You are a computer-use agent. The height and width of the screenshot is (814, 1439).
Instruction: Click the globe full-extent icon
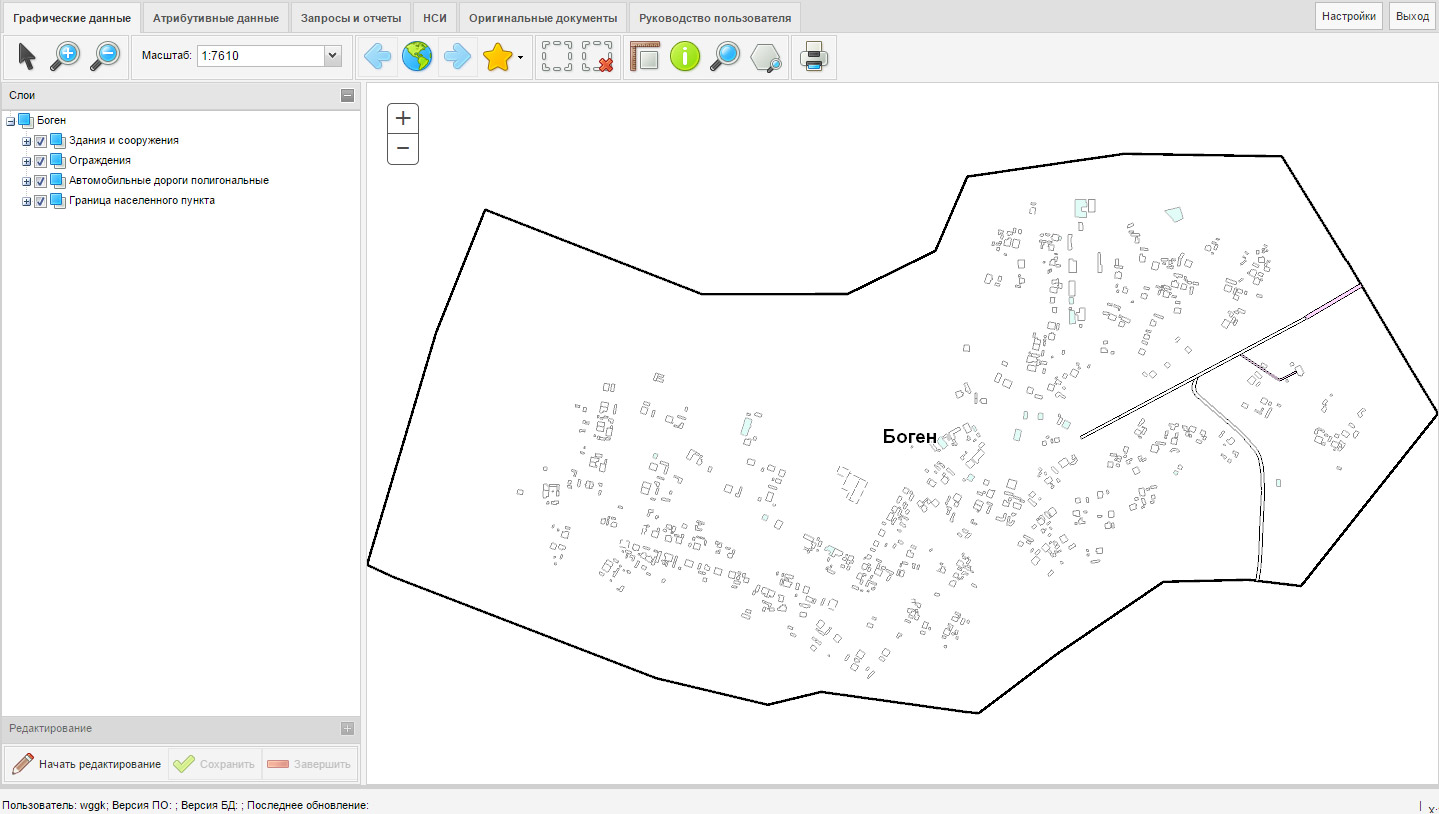coord(417,57)
